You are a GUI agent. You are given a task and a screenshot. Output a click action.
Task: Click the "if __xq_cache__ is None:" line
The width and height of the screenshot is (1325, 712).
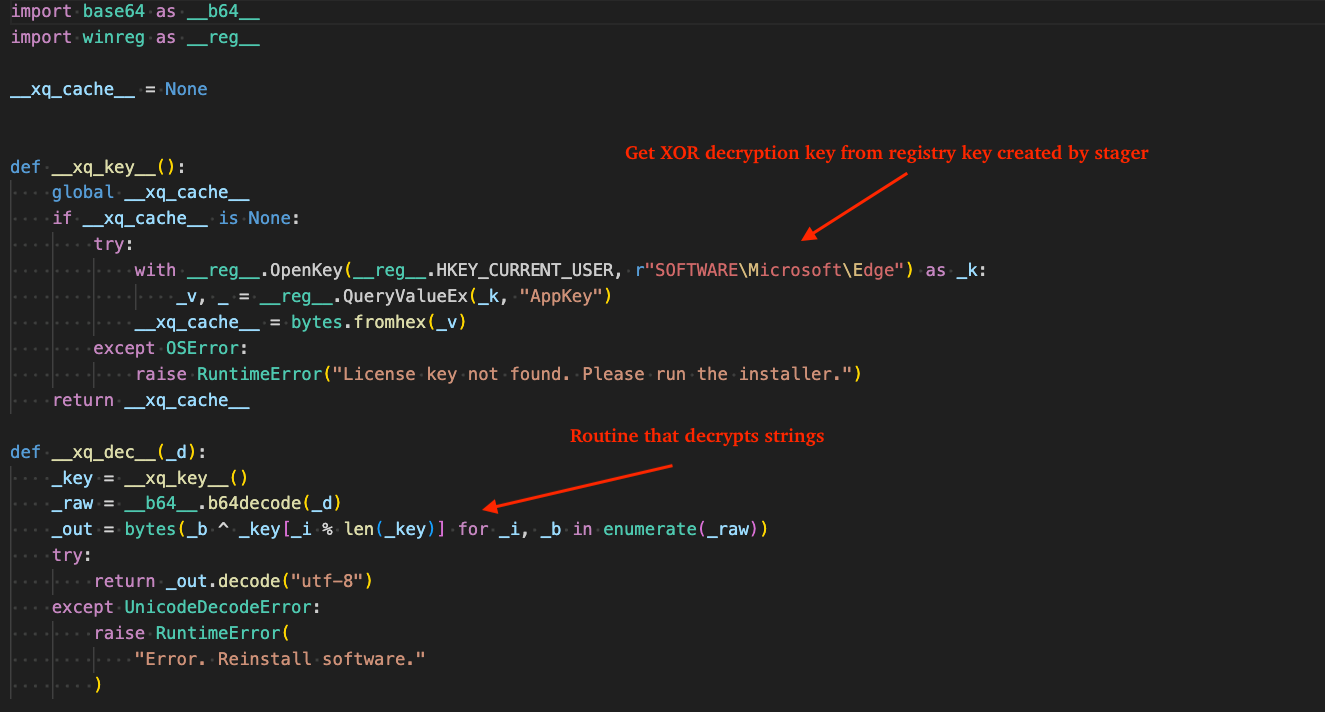(x=176, y=218)
